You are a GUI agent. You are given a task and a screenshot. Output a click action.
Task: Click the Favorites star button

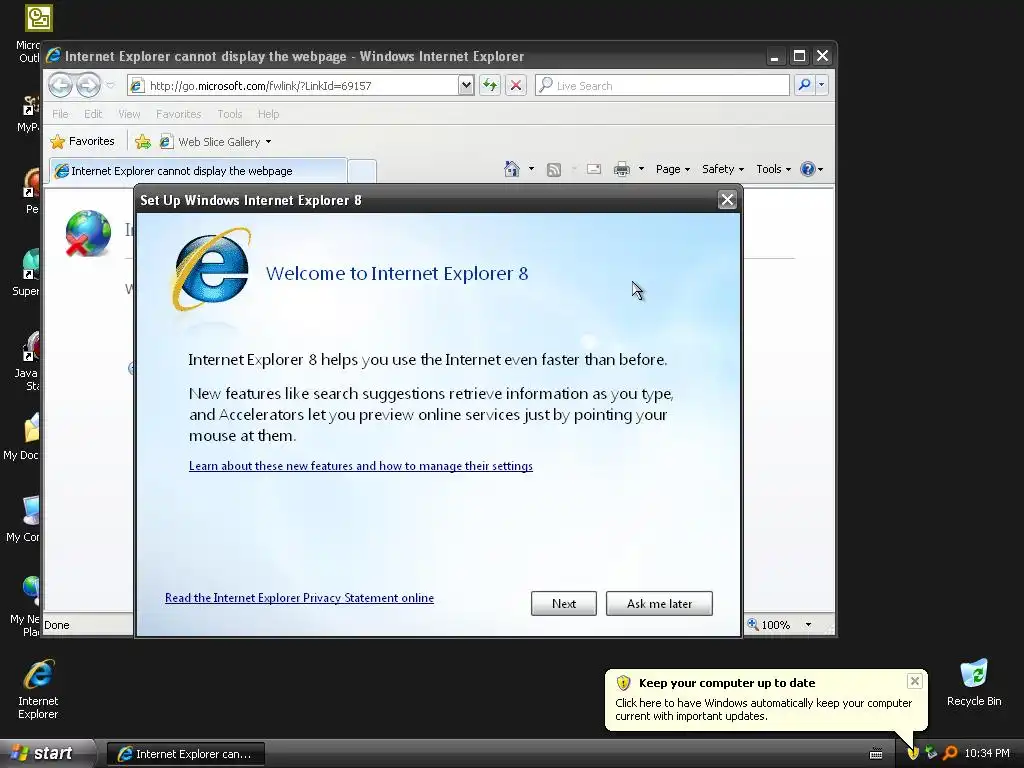[82, 141]
